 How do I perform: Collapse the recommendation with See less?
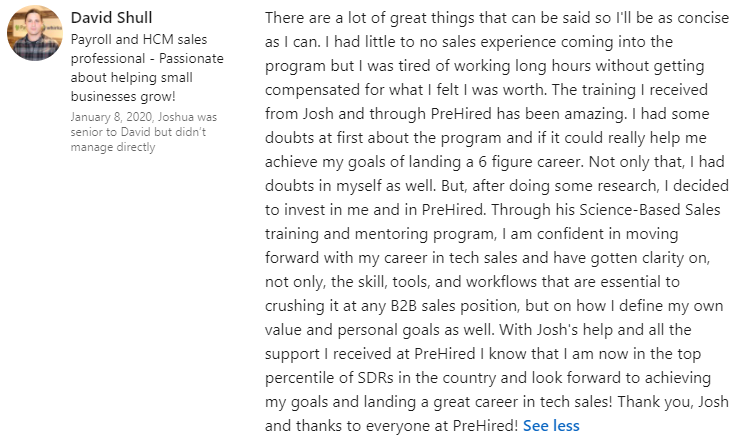pos(551,425)
